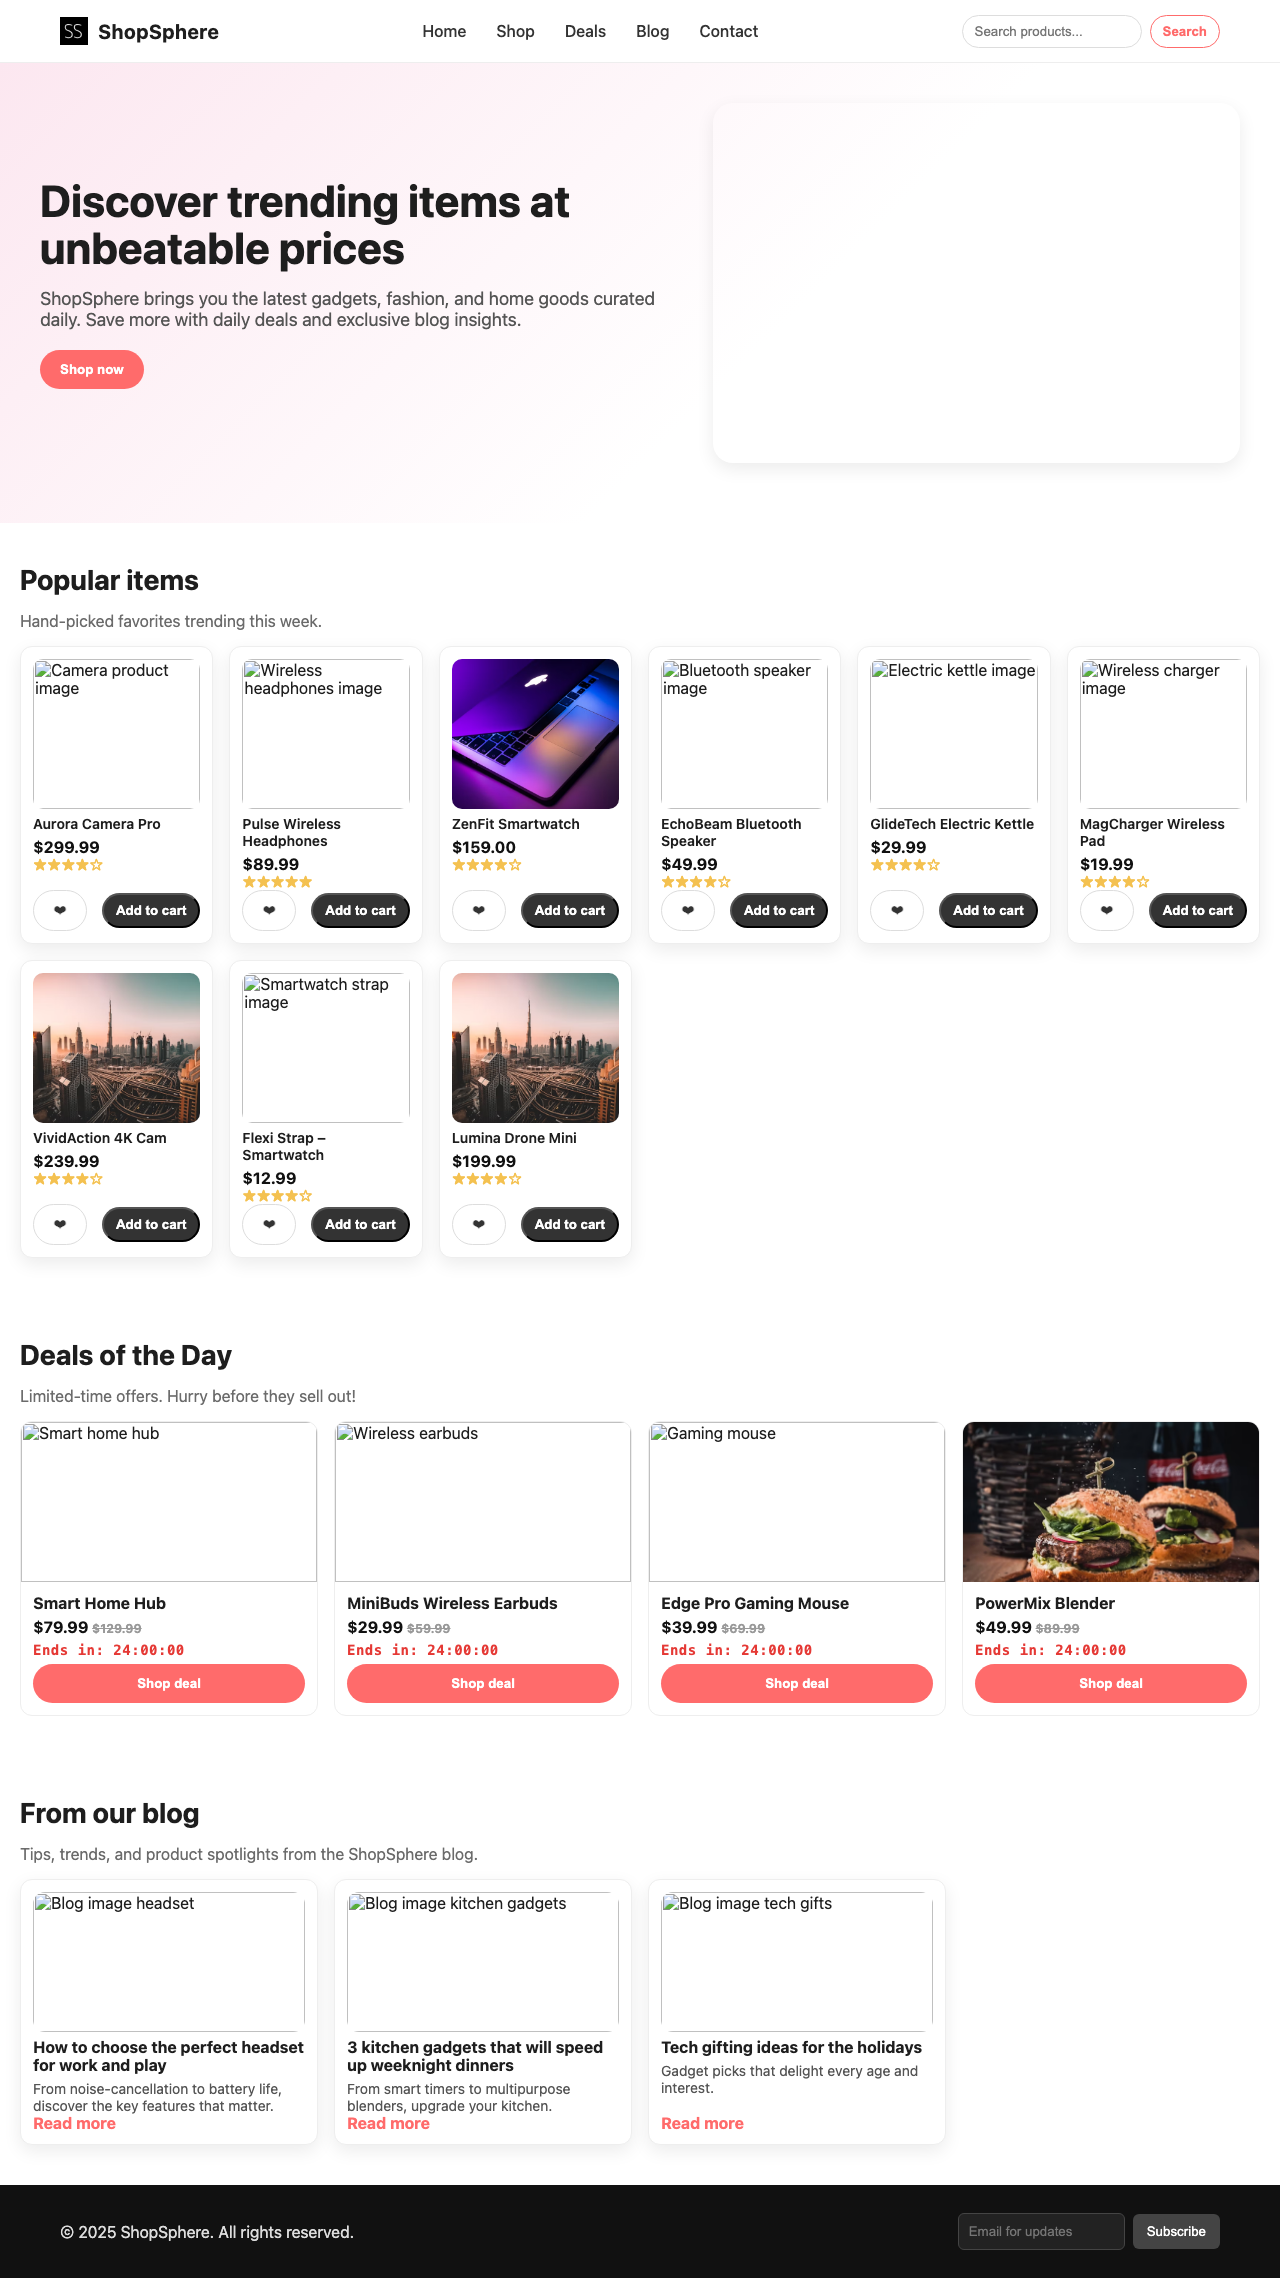Click the ShopSphere logo icon
1280x2278 pixels.
(x=72, y=31)
